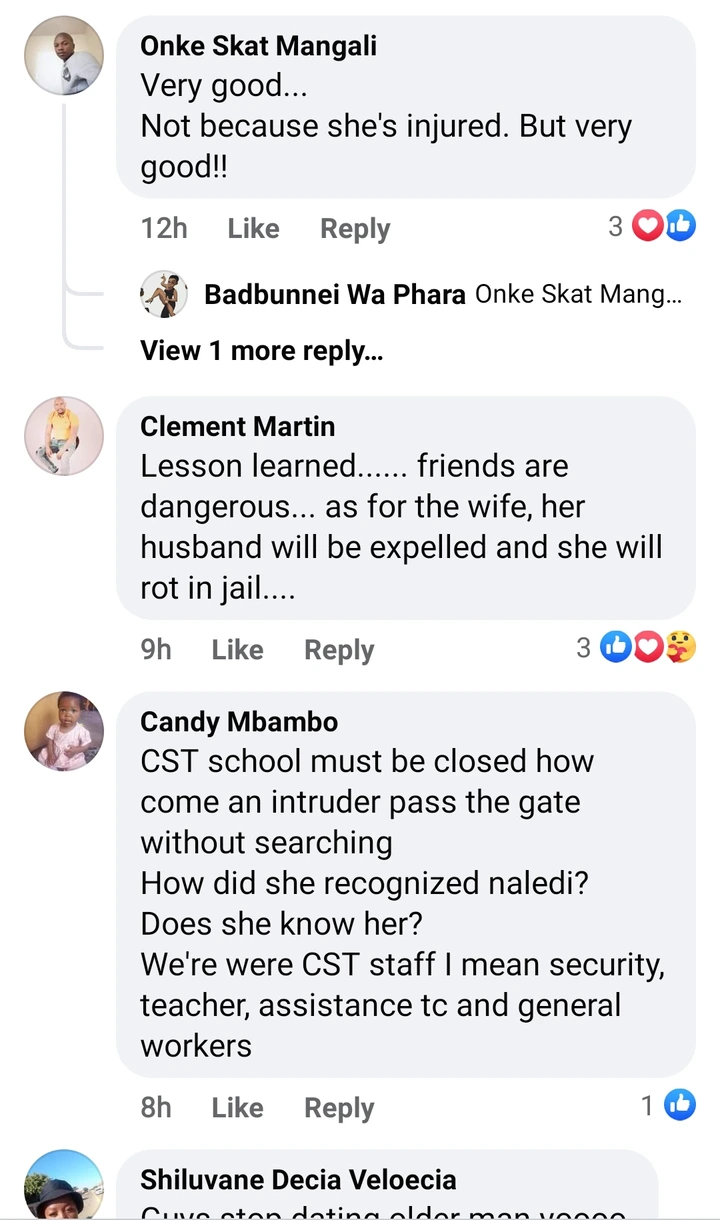Tap Badbunnei Wa Phara's small avatar

tap(164, 294)
